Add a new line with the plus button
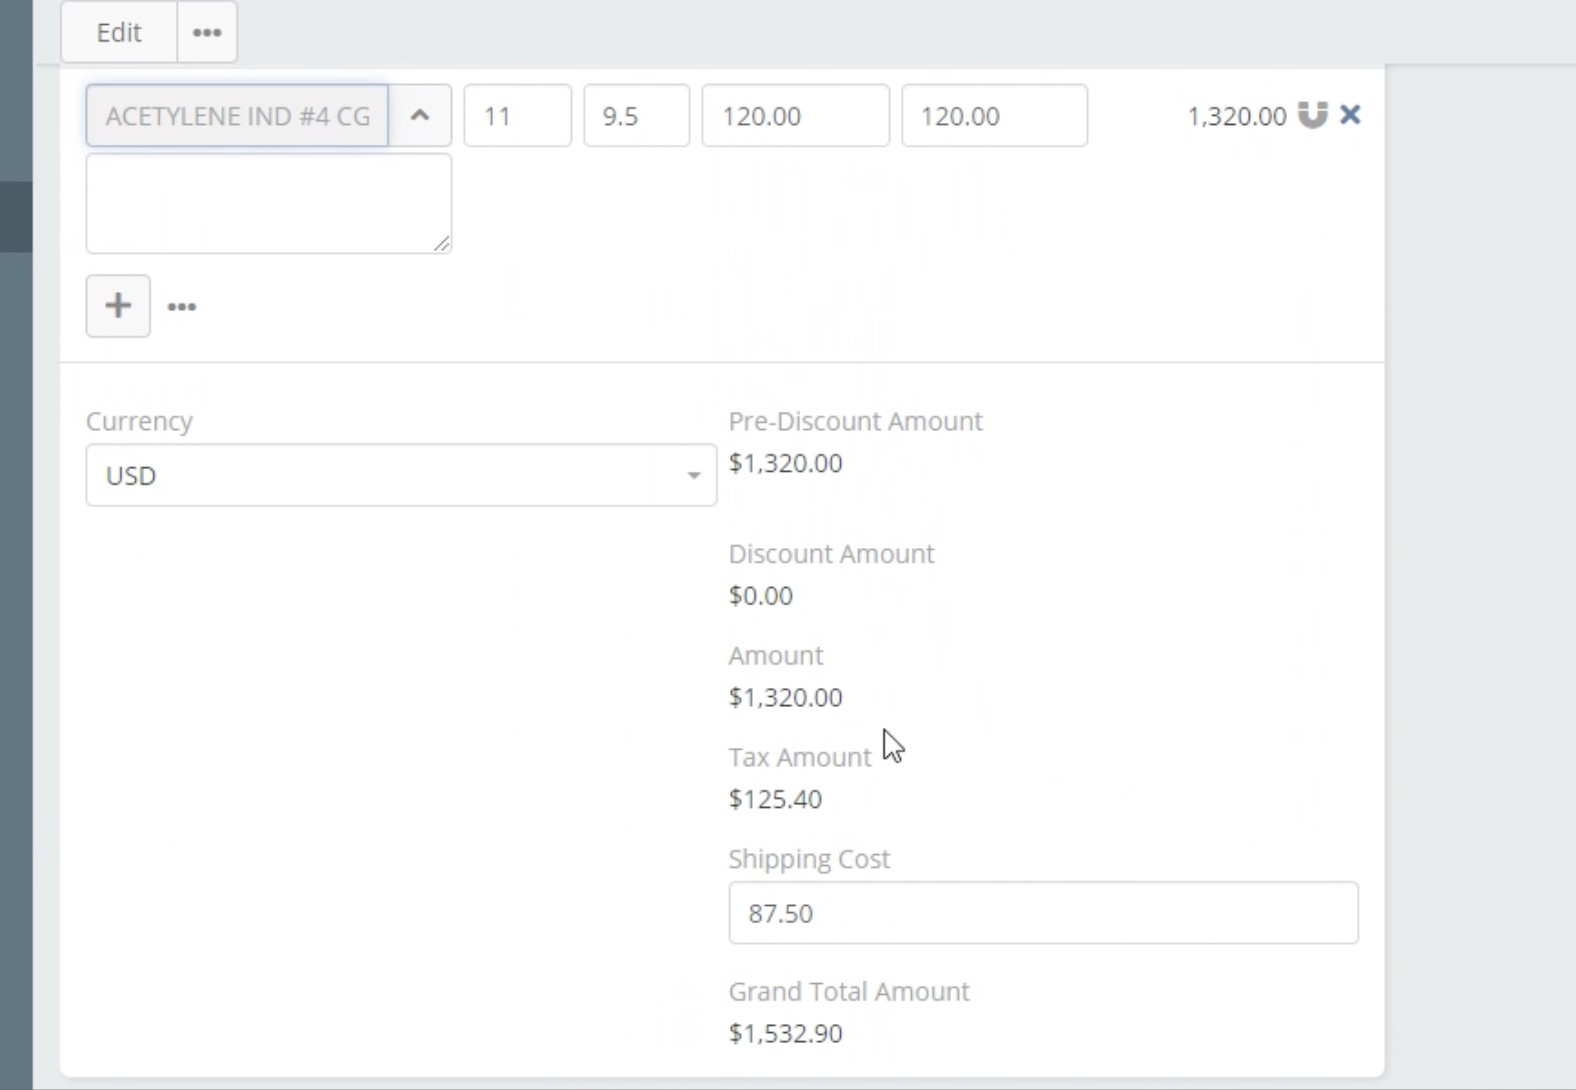The image size is (1576, 1090). (118, 306)
